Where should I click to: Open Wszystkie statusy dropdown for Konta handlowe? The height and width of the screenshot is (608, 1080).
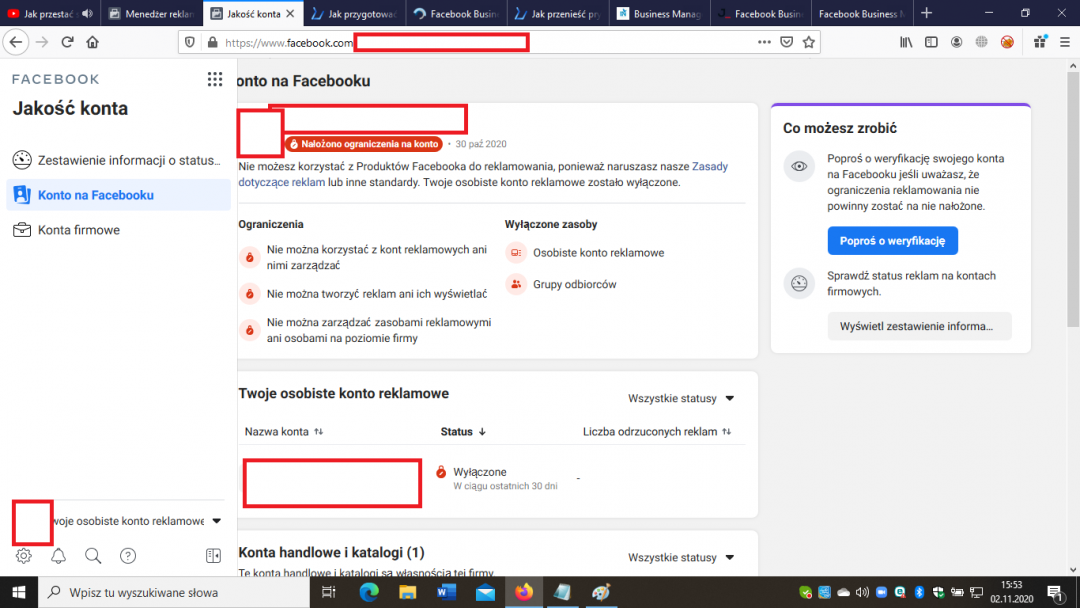pyautogui.click(x=681, y=558)
